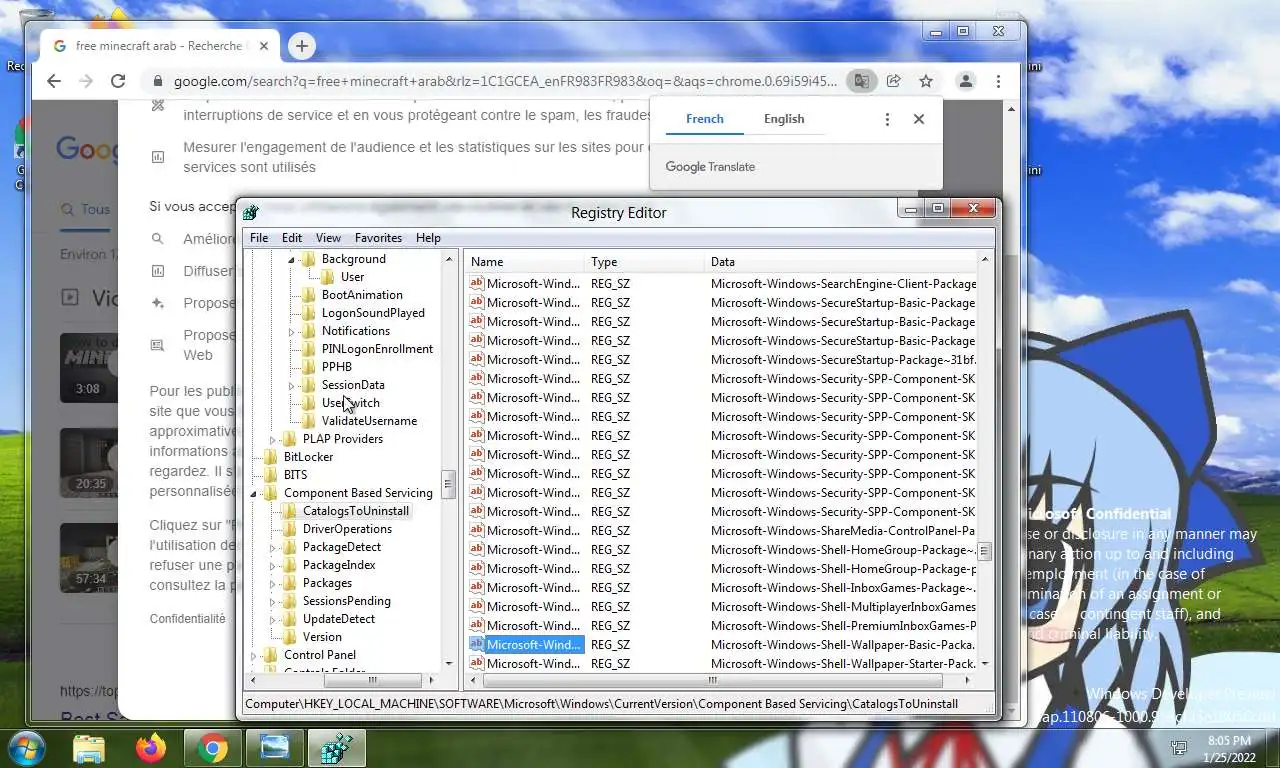Click Chrome's back navigation arrow
1280x768 pixels.
coord(54,81)
